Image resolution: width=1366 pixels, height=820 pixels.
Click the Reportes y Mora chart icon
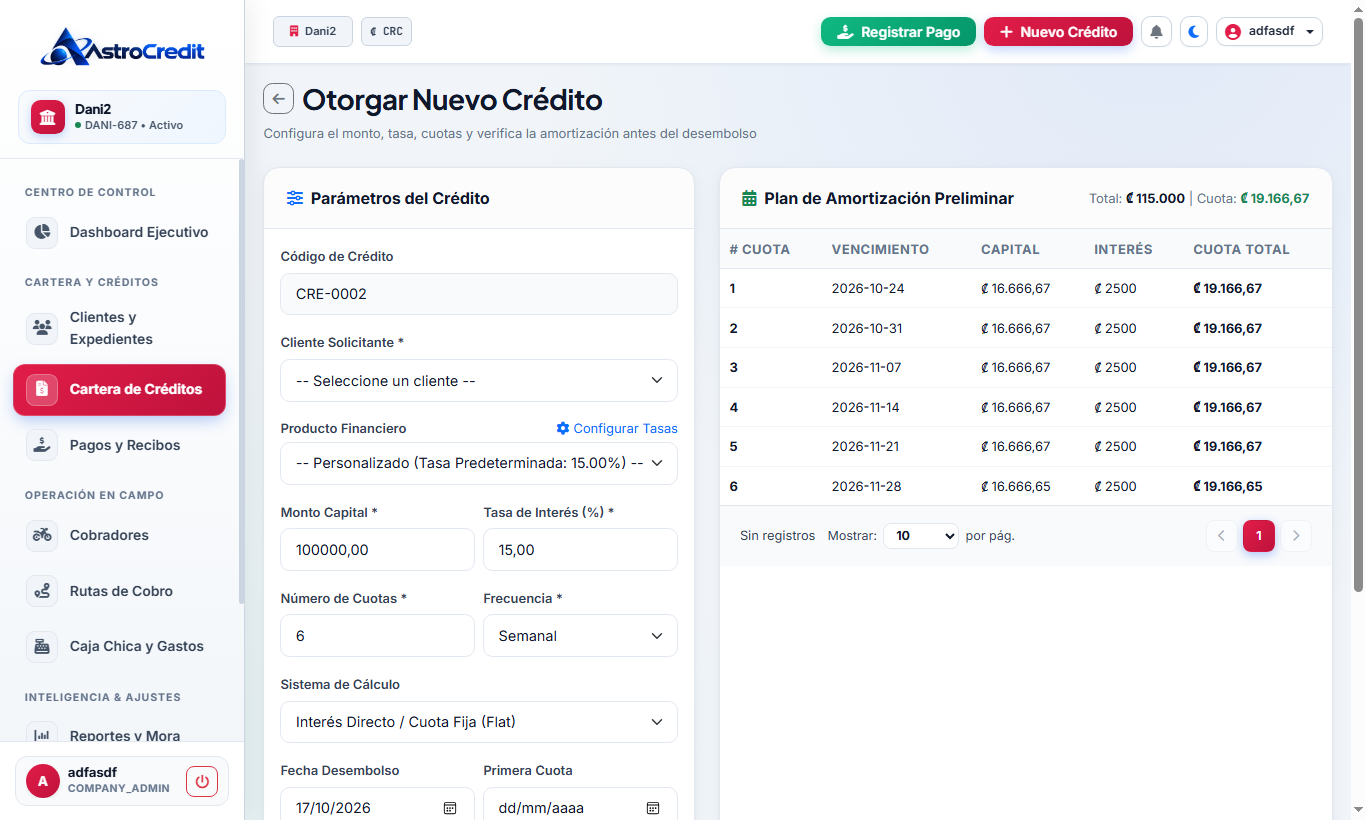click(42, 734)
